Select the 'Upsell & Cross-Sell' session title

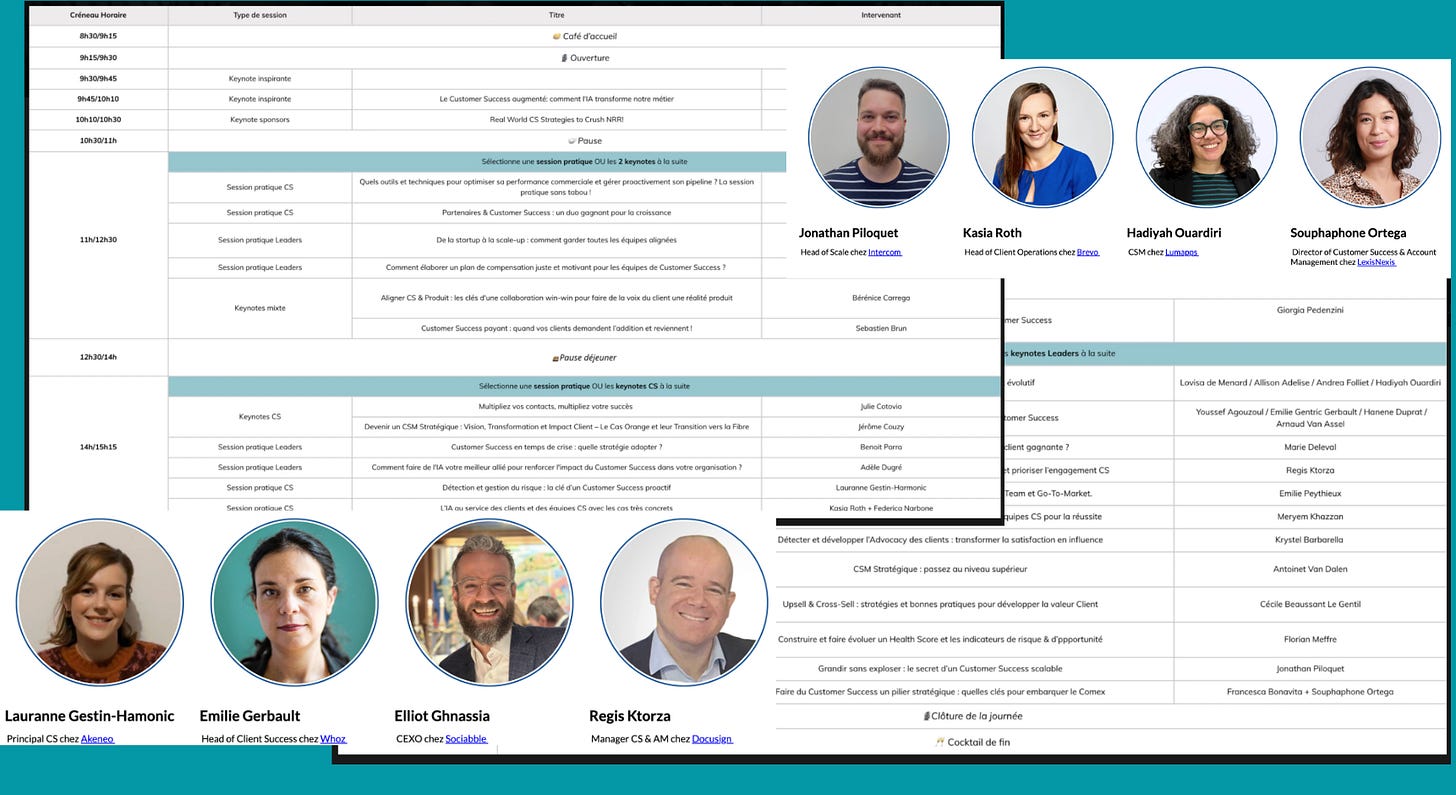tap(940, 604)
